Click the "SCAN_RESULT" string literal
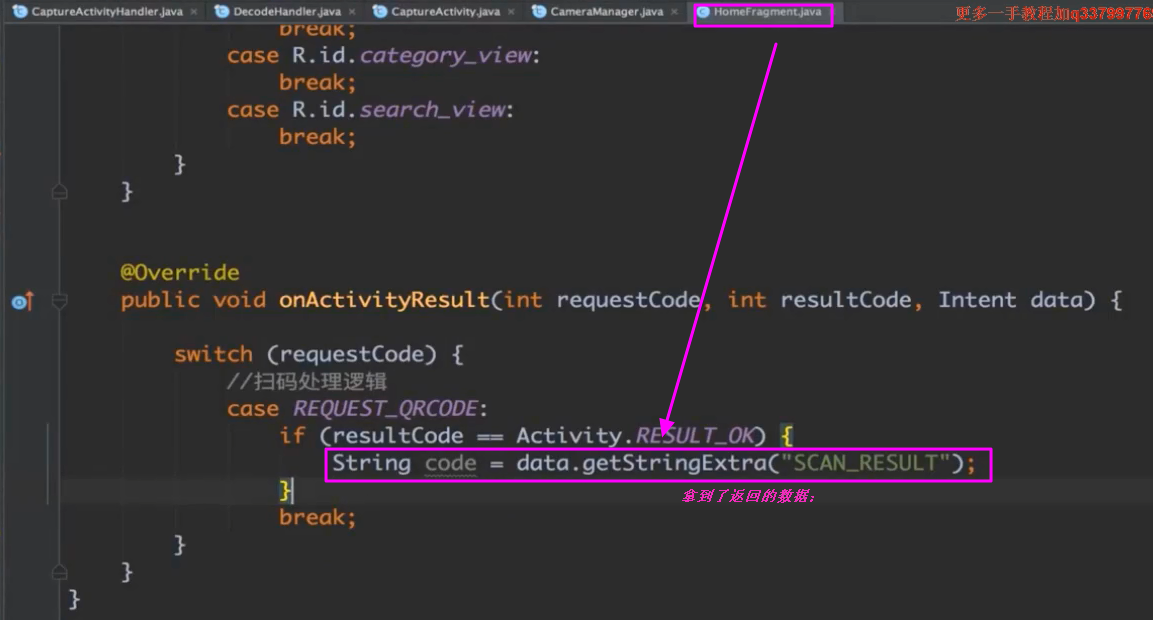 click(865, 463)
